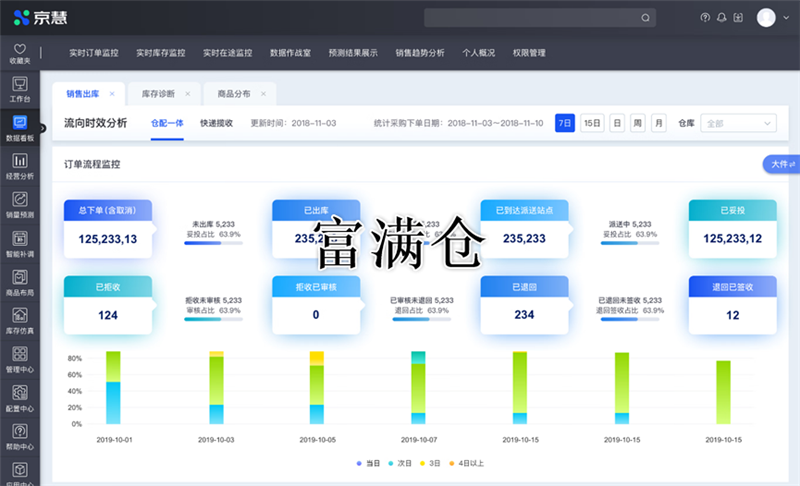800x486 pixels.
Task: Close the 库存诊断 tab
Action: pos(188,94)
